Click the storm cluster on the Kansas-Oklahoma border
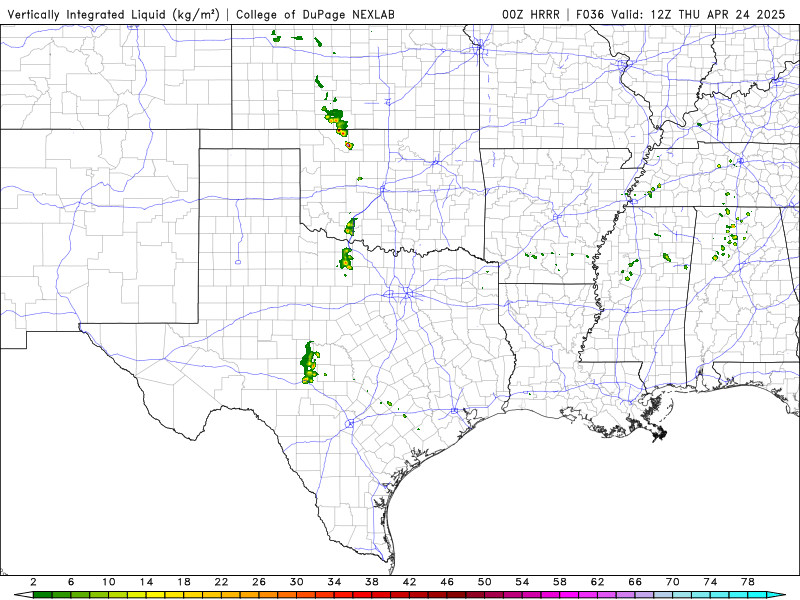 click(336, 121)
